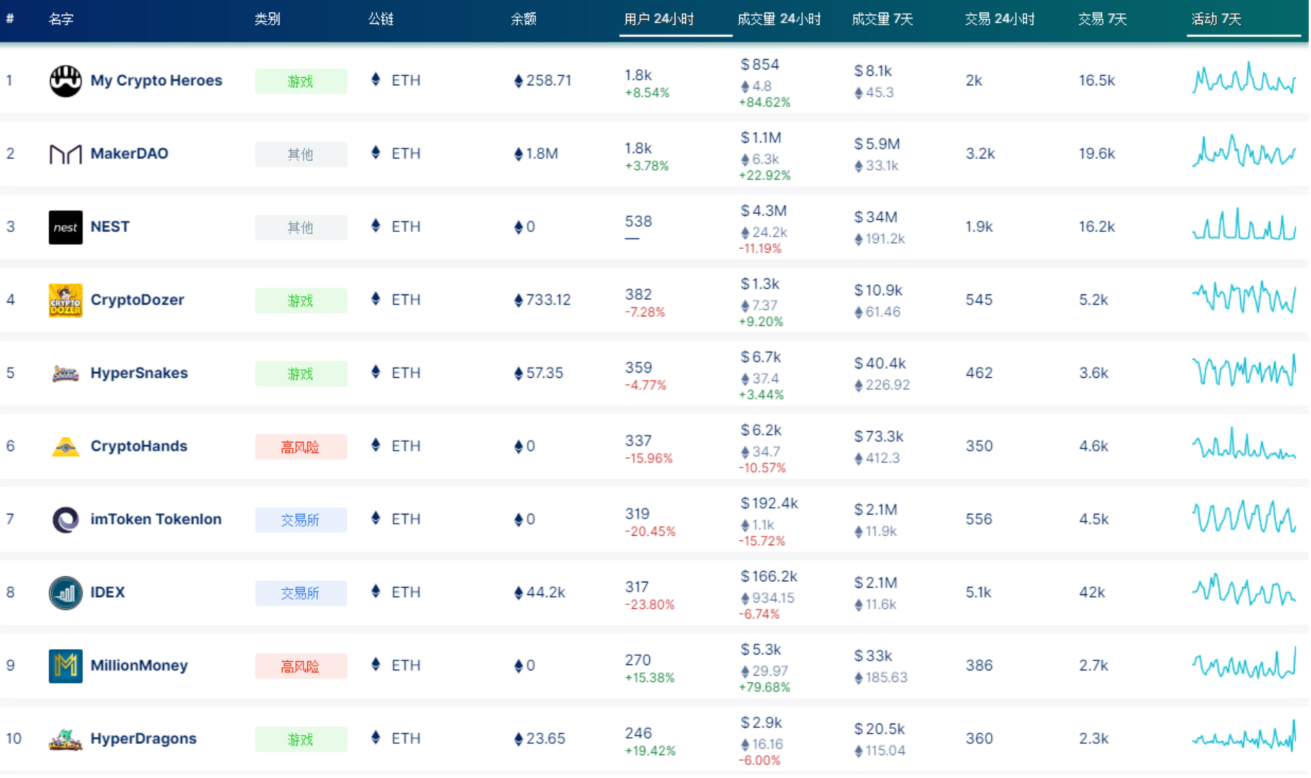
Task: Open the My Crypto Heroes logo icon
Action: tap(66, 81)
